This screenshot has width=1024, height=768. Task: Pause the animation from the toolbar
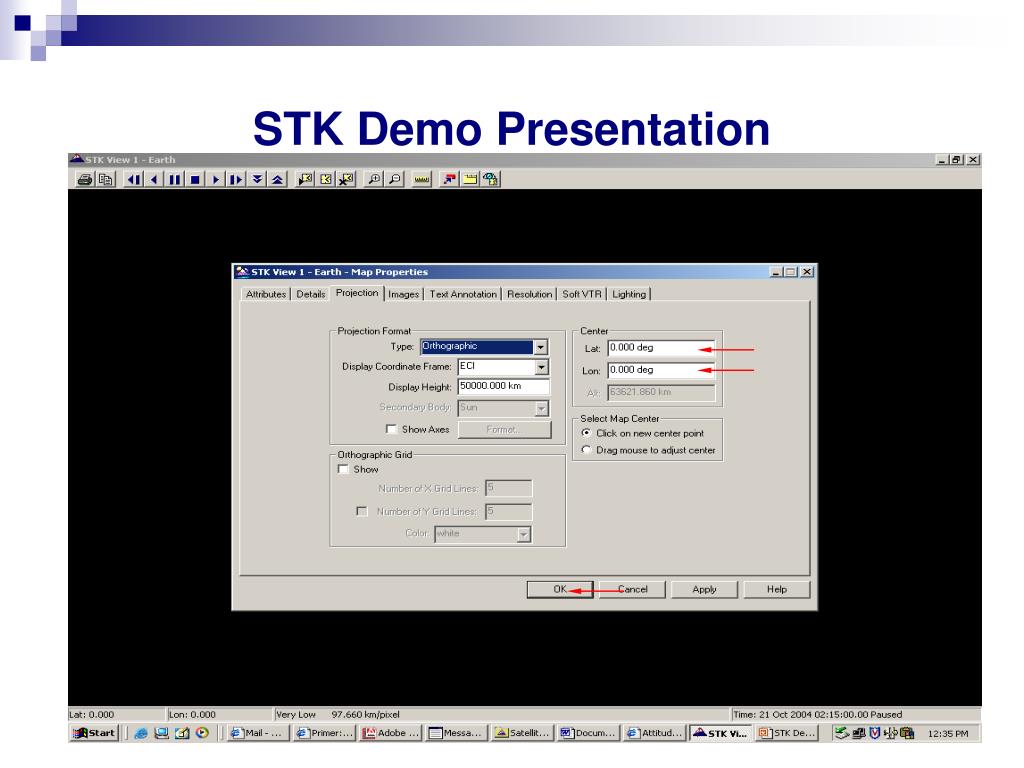coord(174,179)
